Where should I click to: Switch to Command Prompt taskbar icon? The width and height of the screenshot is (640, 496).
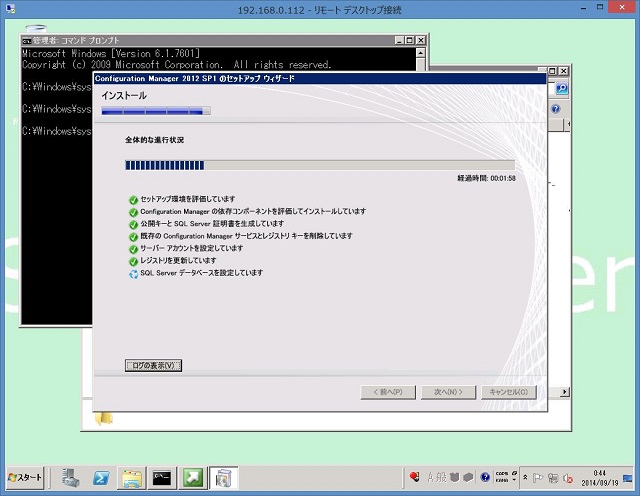(162, 478)
